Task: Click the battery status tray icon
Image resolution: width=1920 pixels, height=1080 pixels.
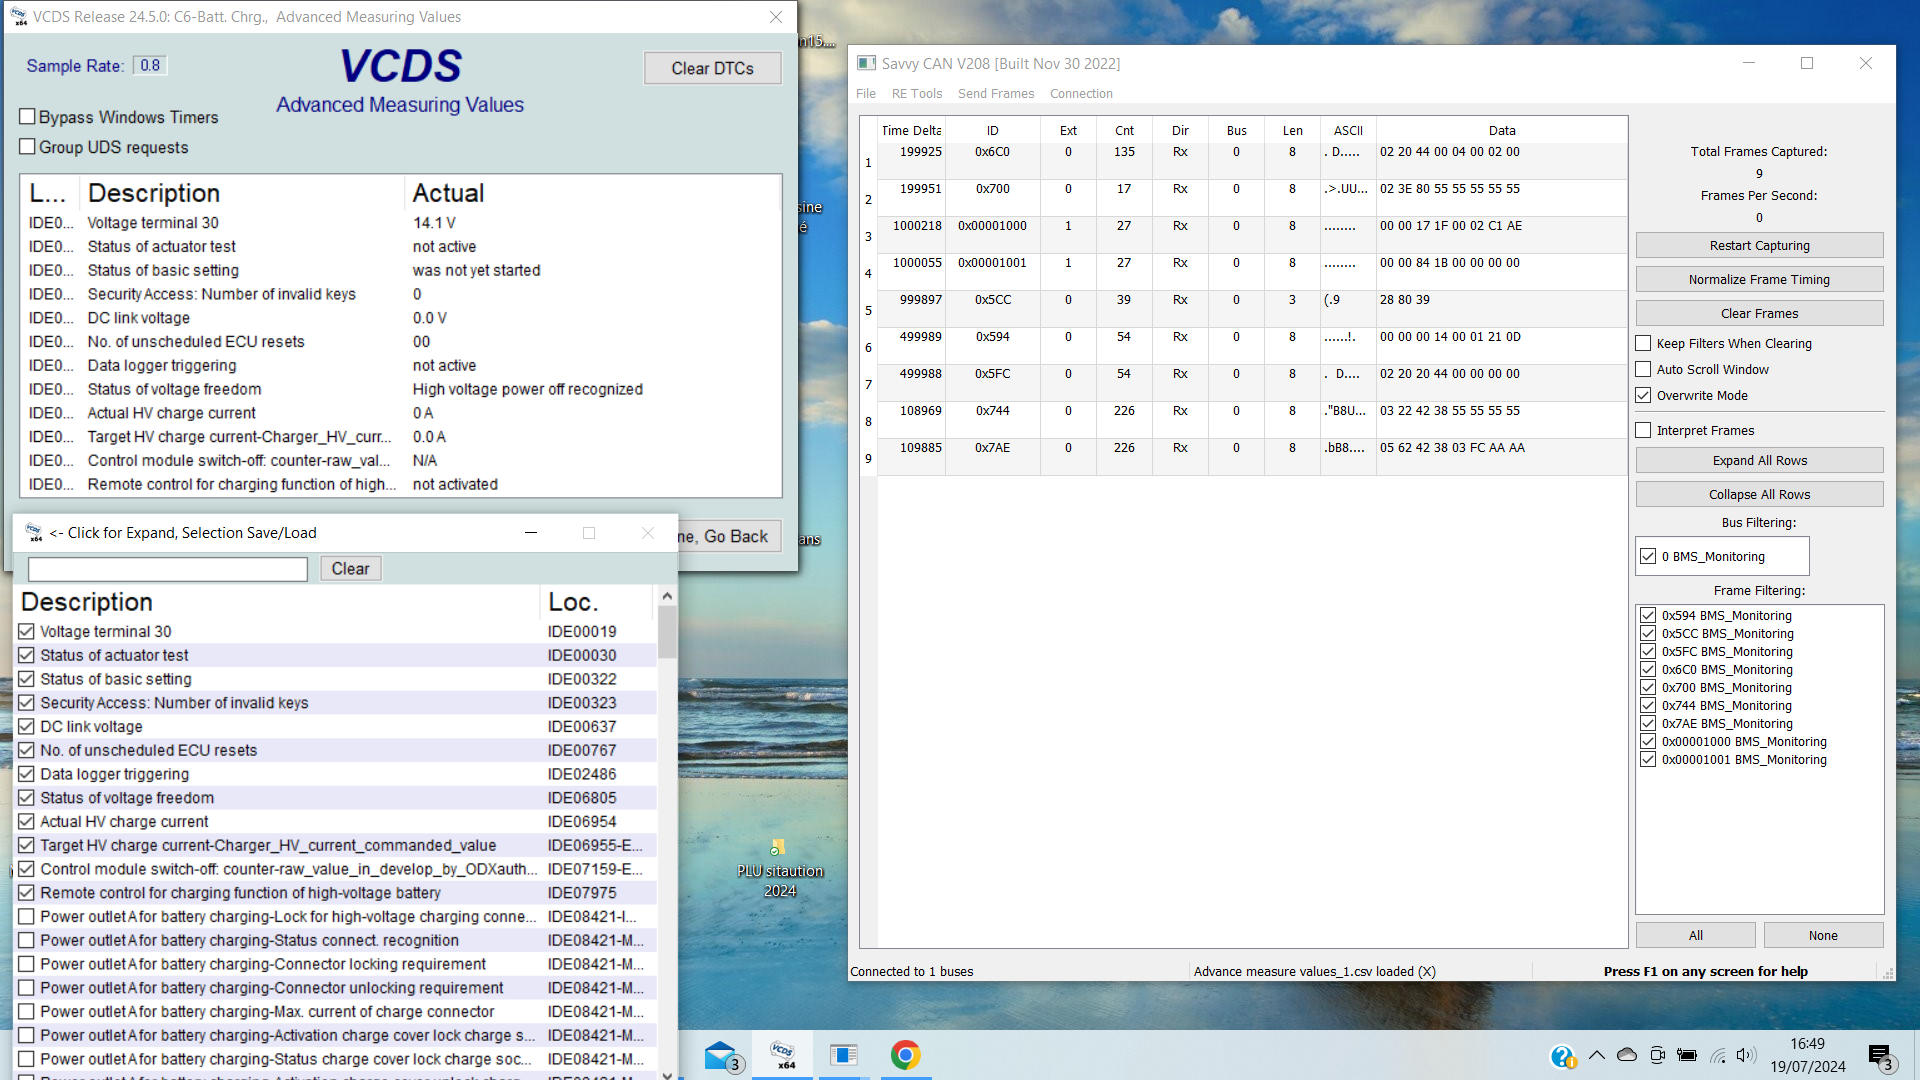Action: tap(1687, 1055)
